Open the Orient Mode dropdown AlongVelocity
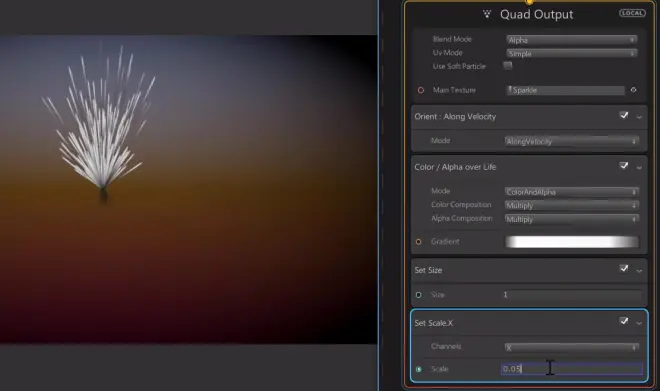660x391 pixels. pos(572,141)
